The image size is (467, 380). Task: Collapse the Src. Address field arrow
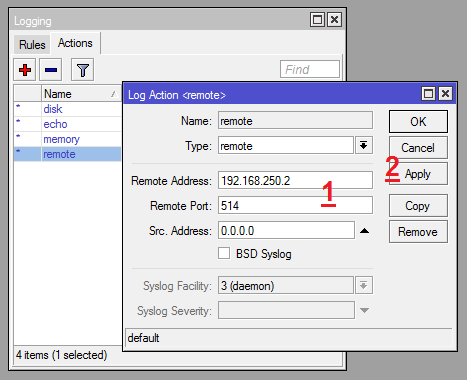point(364,231)
